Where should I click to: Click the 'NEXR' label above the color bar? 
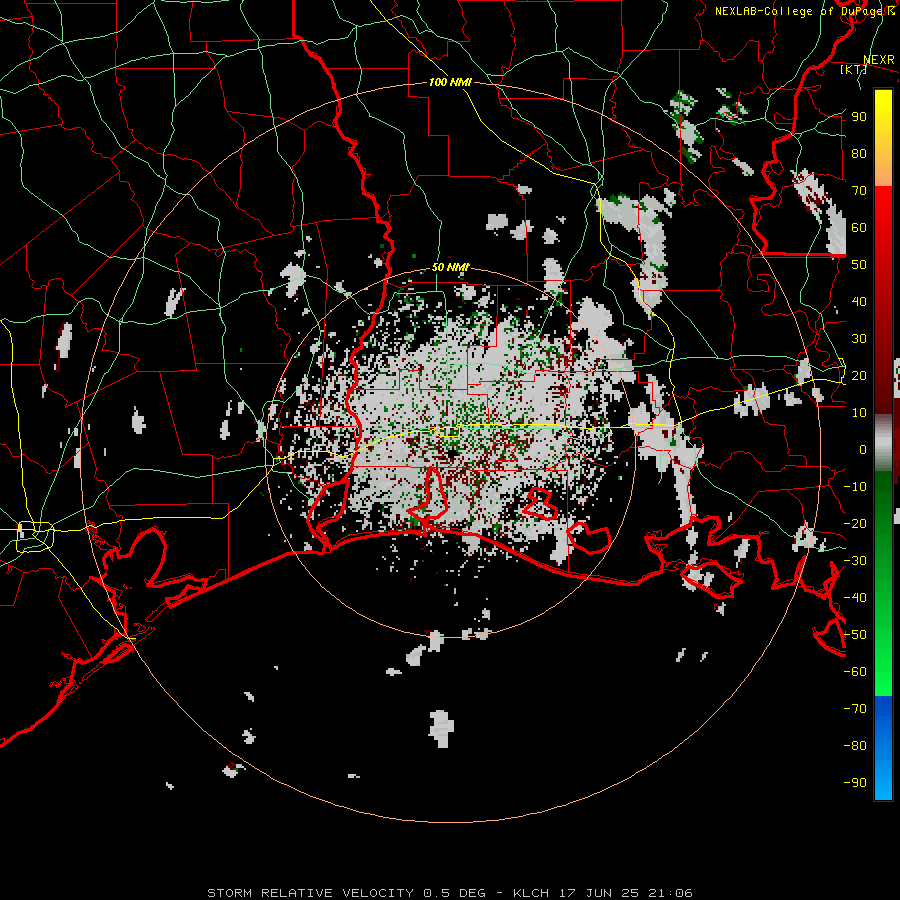879,60
